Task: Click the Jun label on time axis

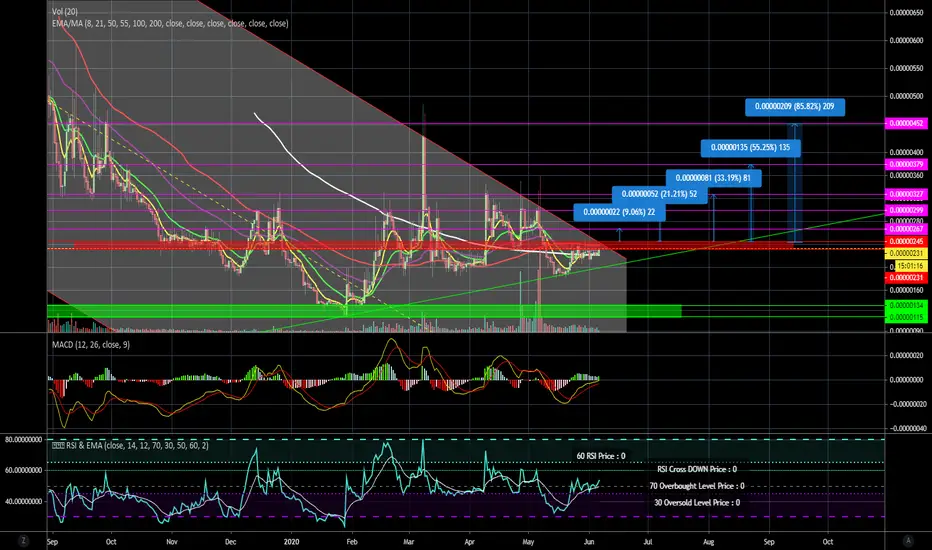Action: pyautogui.click(x=589, y=542)
